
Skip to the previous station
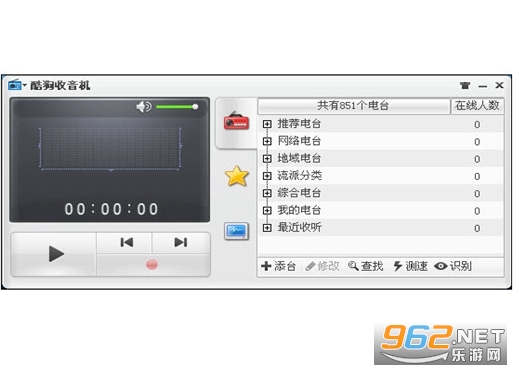126,242
